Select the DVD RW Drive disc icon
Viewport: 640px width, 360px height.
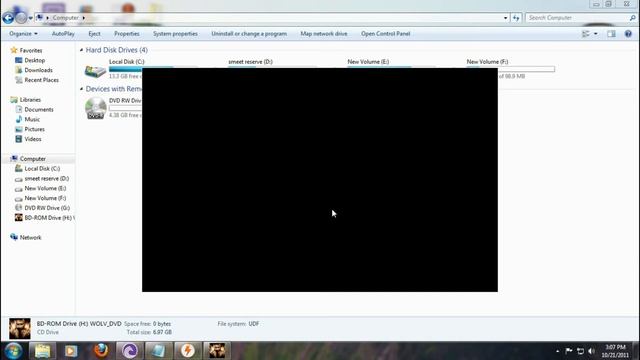coord(96,108)
